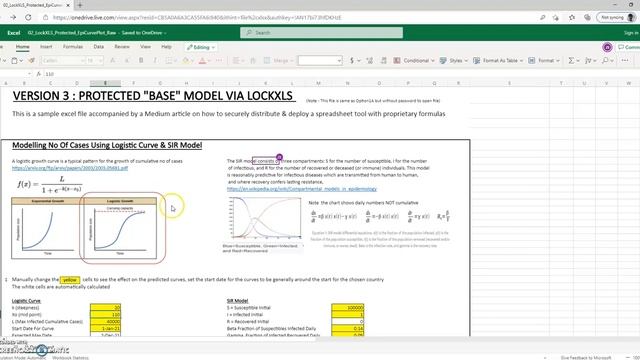640x360 pixels.
Task: Go forward in browser history
Action: click(13, 17)
